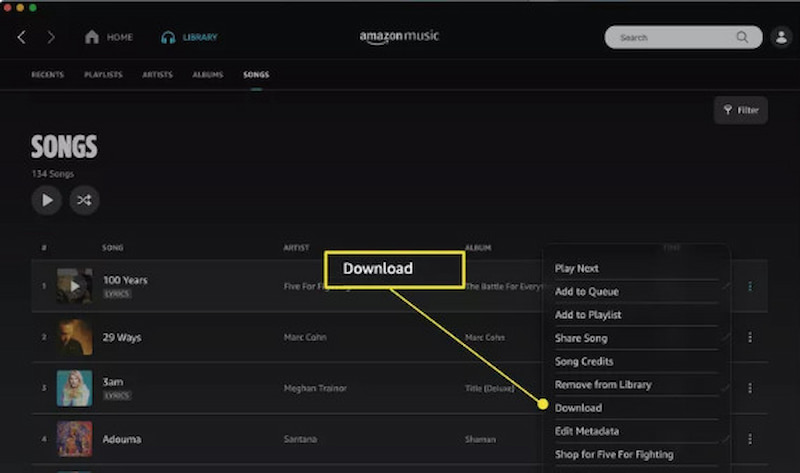
Task: Click the amazon music logo
Action: point(399,37)
